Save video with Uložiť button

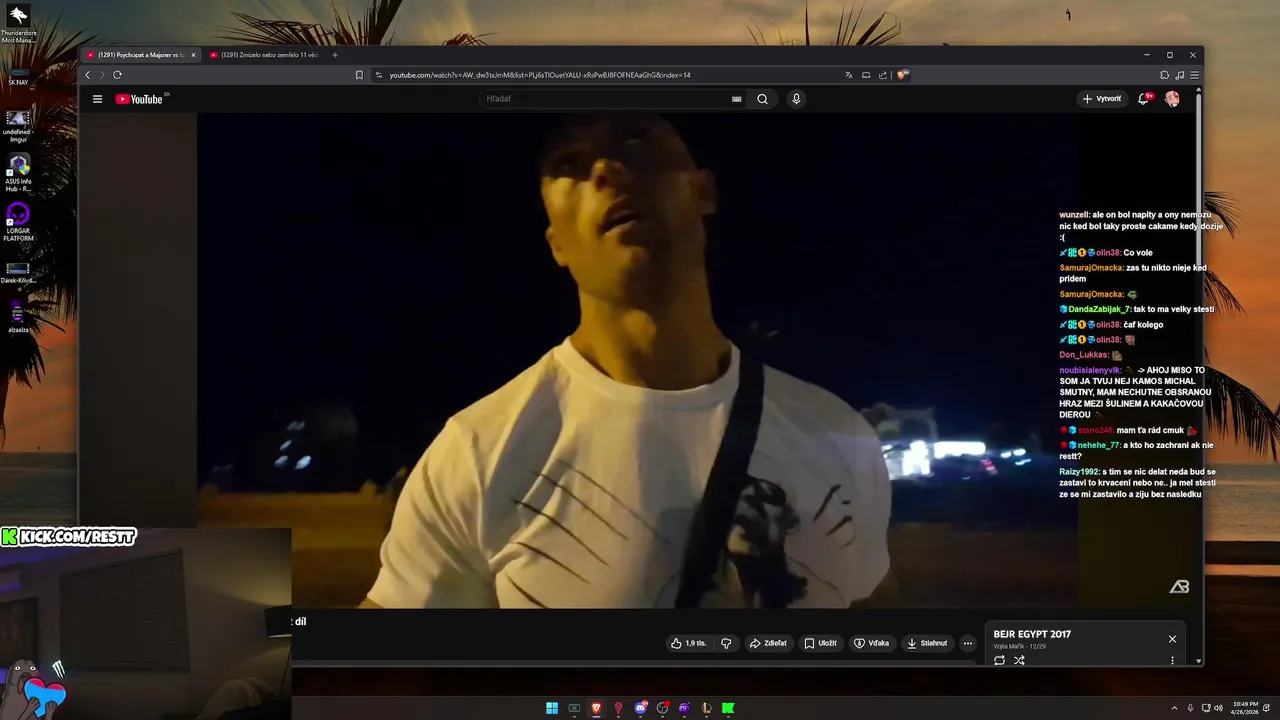click(x=821, y=643)
